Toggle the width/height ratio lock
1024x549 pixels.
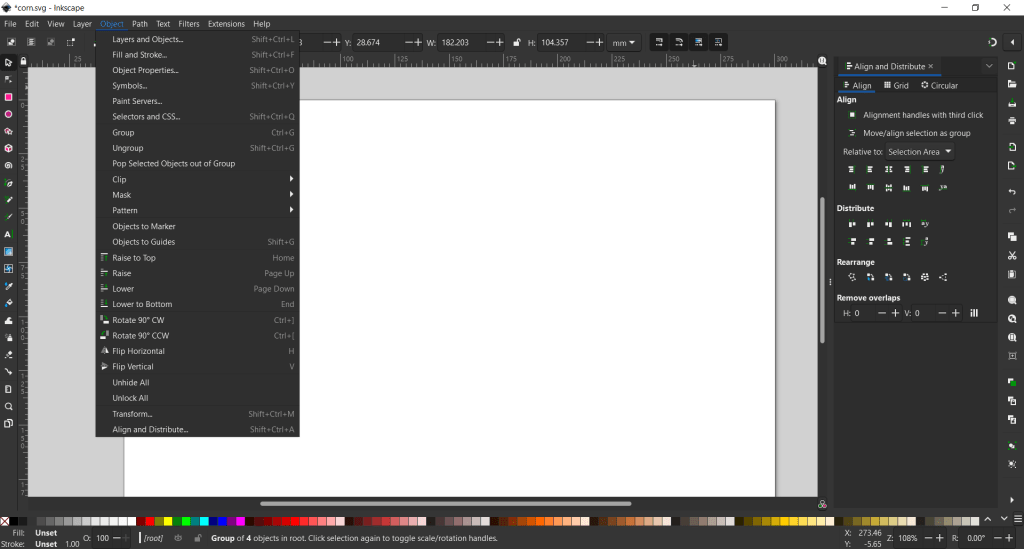coord(517,42)
